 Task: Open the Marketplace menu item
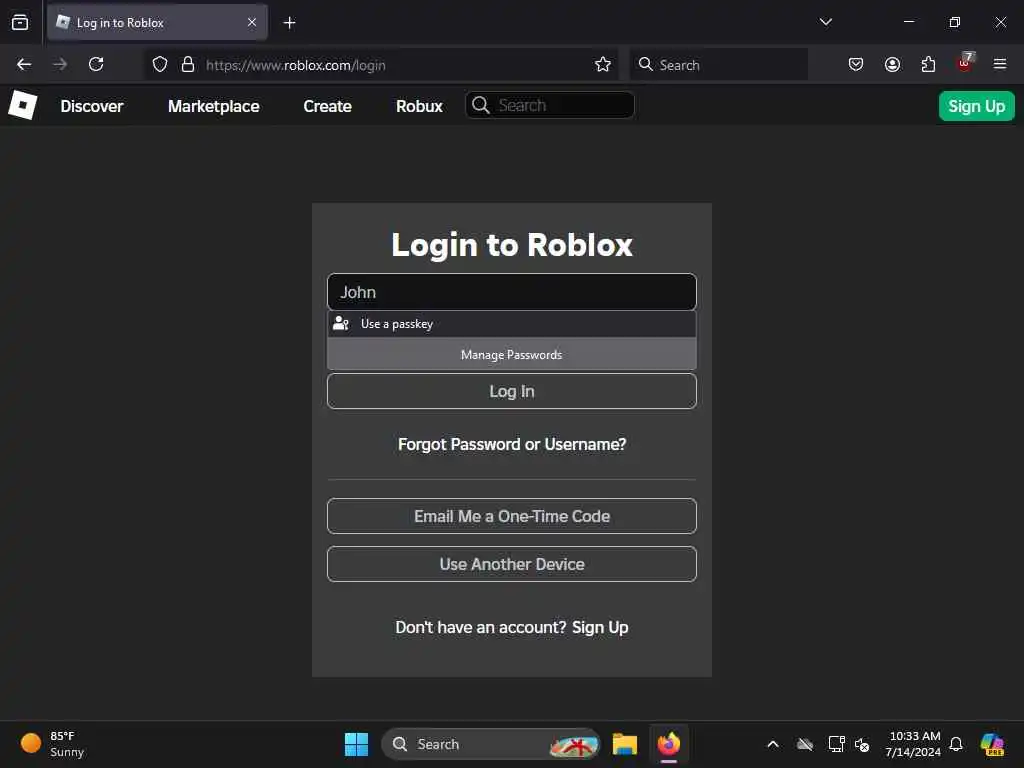tap(214, 106)
